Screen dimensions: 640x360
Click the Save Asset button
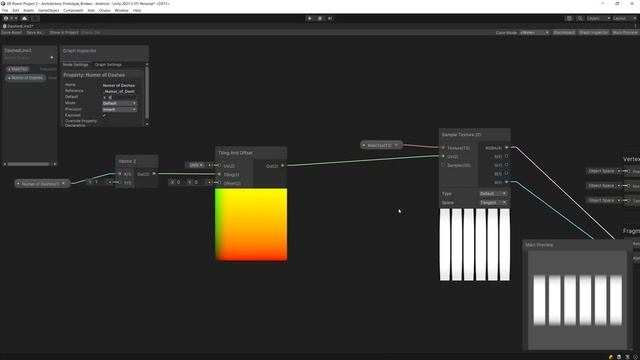(11, 32)
